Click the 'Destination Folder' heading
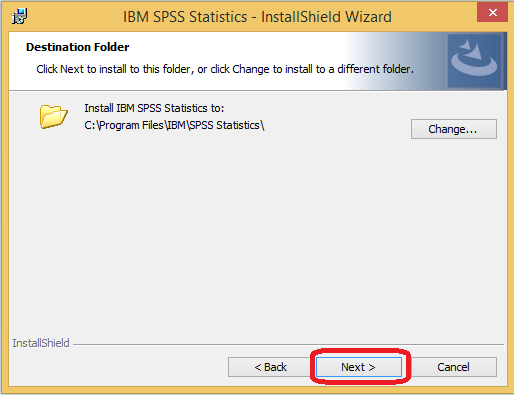Image resolution: width=514 pixels, height=395 pixels. (x=77, y=47)
